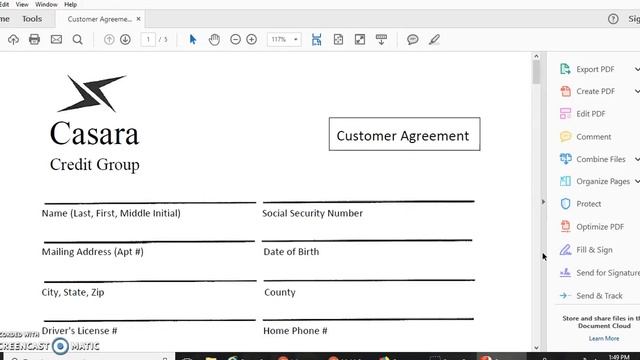Click the page number input field

[148, 40]
